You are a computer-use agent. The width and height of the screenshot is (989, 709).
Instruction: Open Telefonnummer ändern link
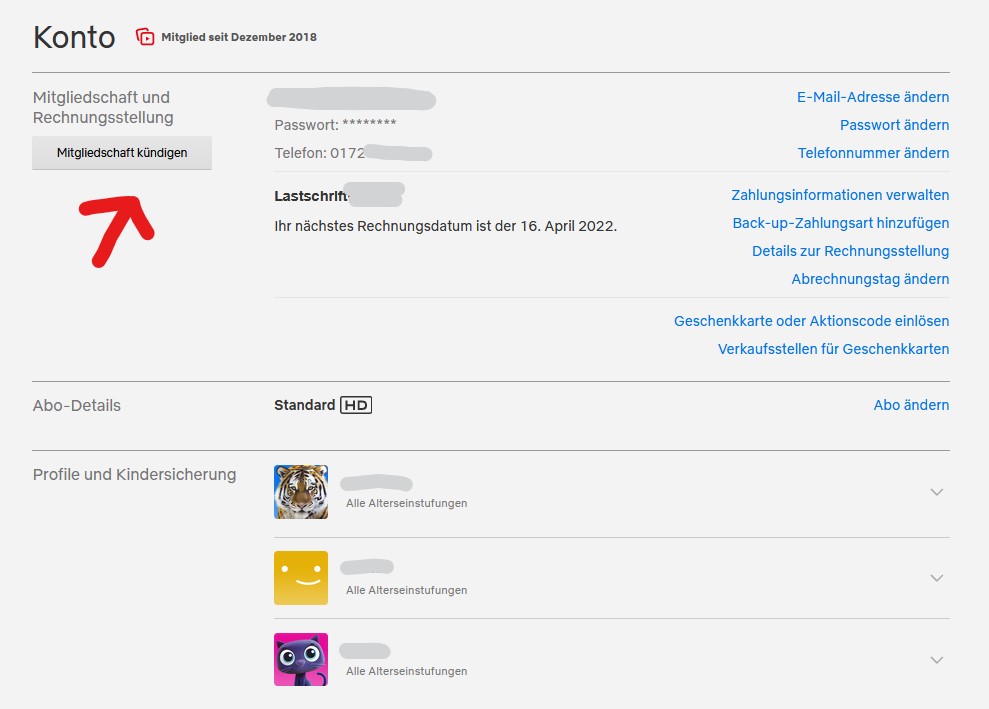pyautogui.click(x=873, y=153)
